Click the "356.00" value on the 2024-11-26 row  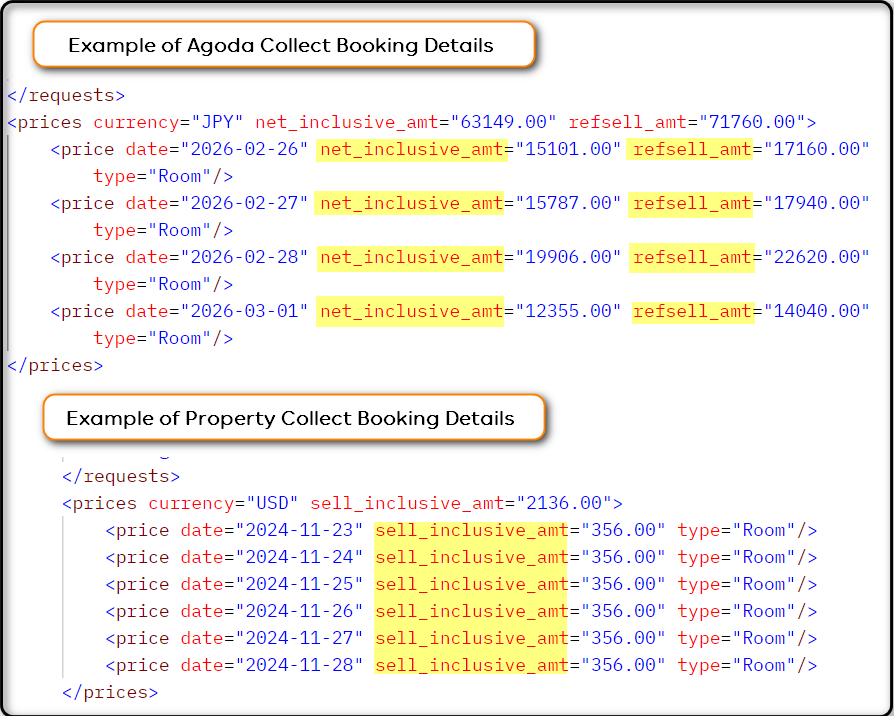[x=623, y=611]
